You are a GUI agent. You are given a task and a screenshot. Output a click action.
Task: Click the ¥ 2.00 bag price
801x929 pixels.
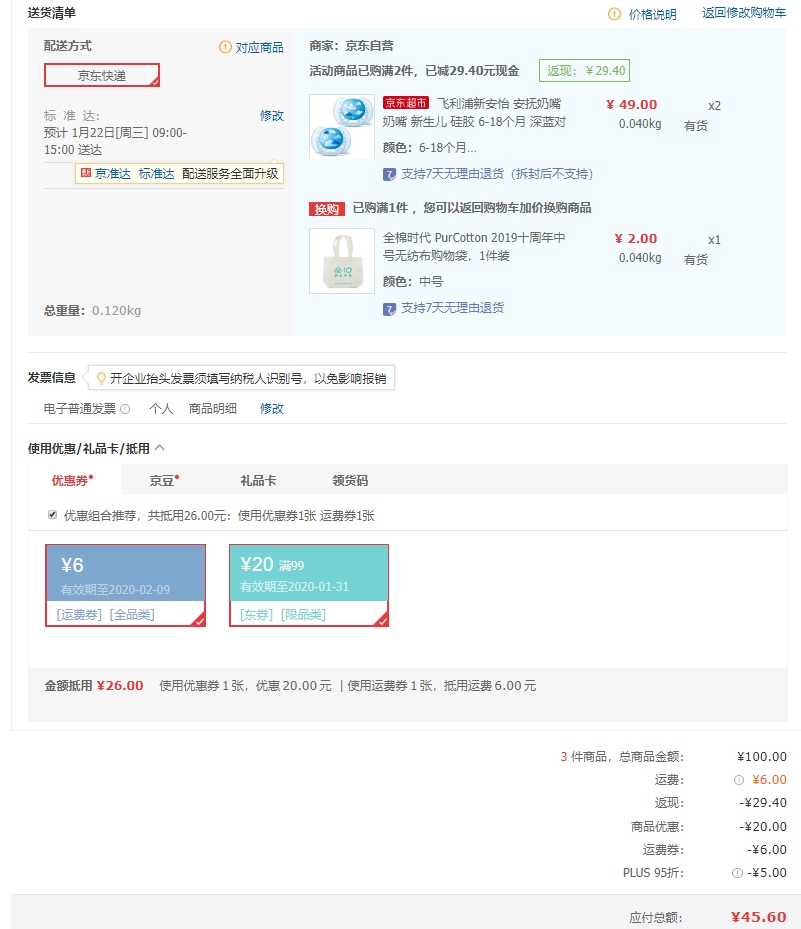636,239
